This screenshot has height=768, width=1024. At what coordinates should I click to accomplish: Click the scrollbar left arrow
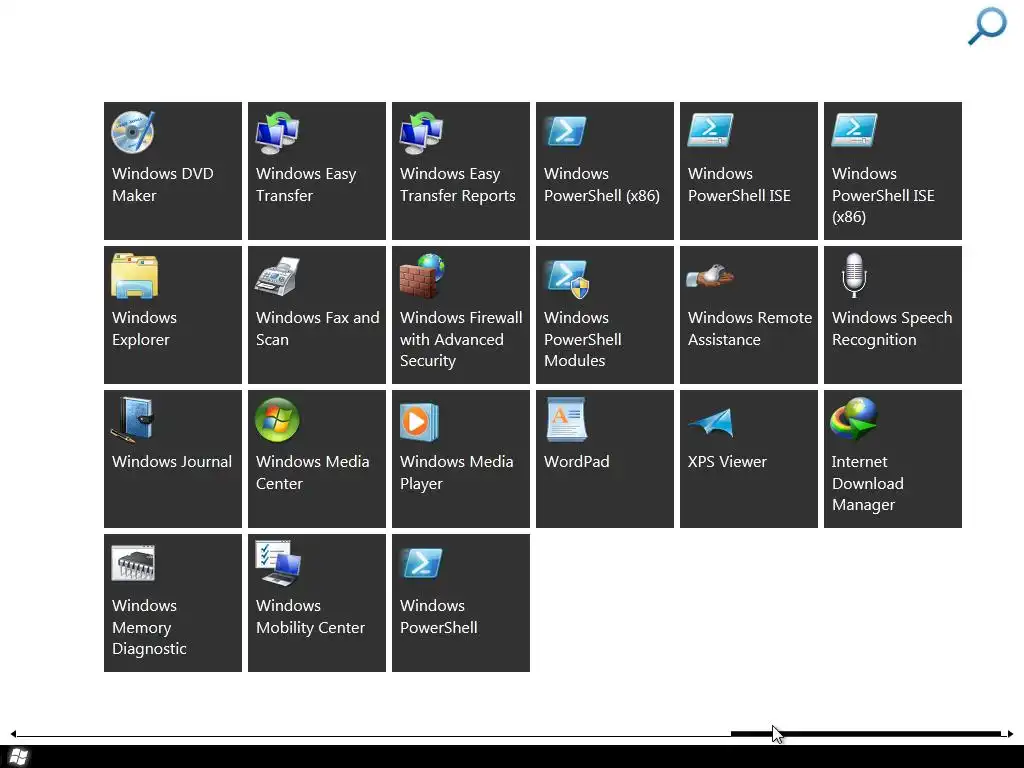pos(13,734)
